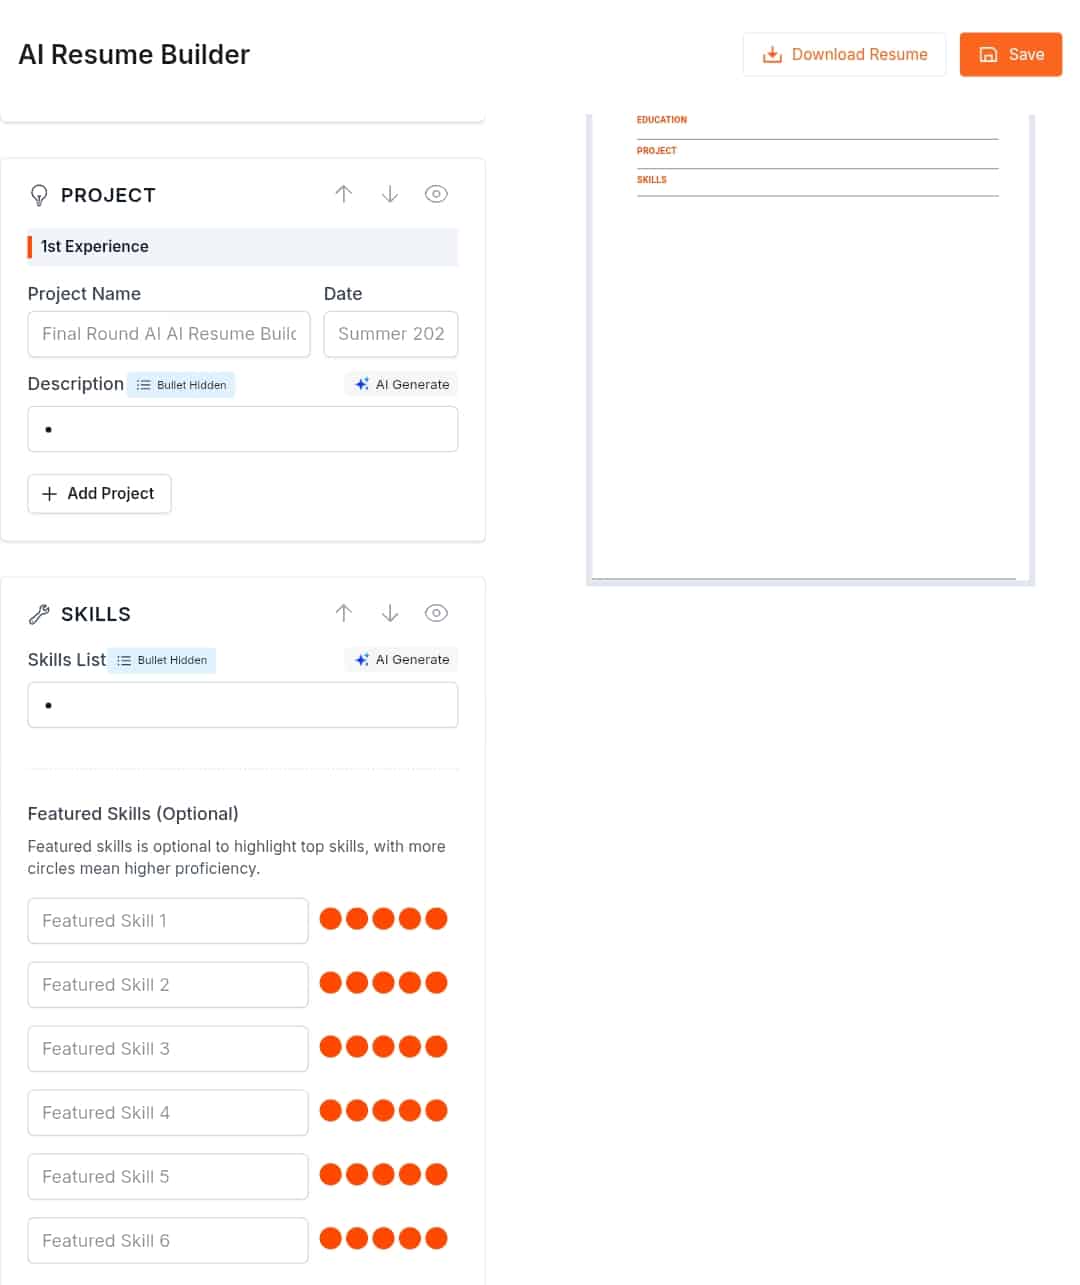The width and height of the screenshot is (1080, 1285).
Task: Set Featured Skill 5 proficiency to first circle
Action: (331, 1174)
